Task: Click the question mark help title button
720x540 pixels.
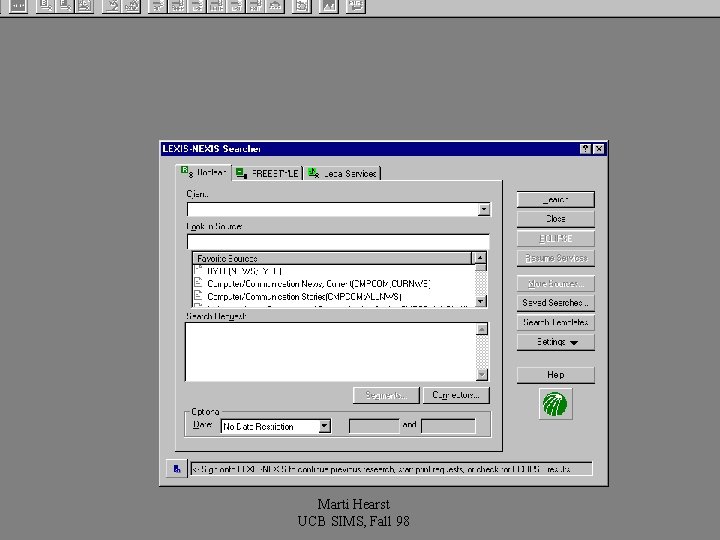Action: point(585,149)
